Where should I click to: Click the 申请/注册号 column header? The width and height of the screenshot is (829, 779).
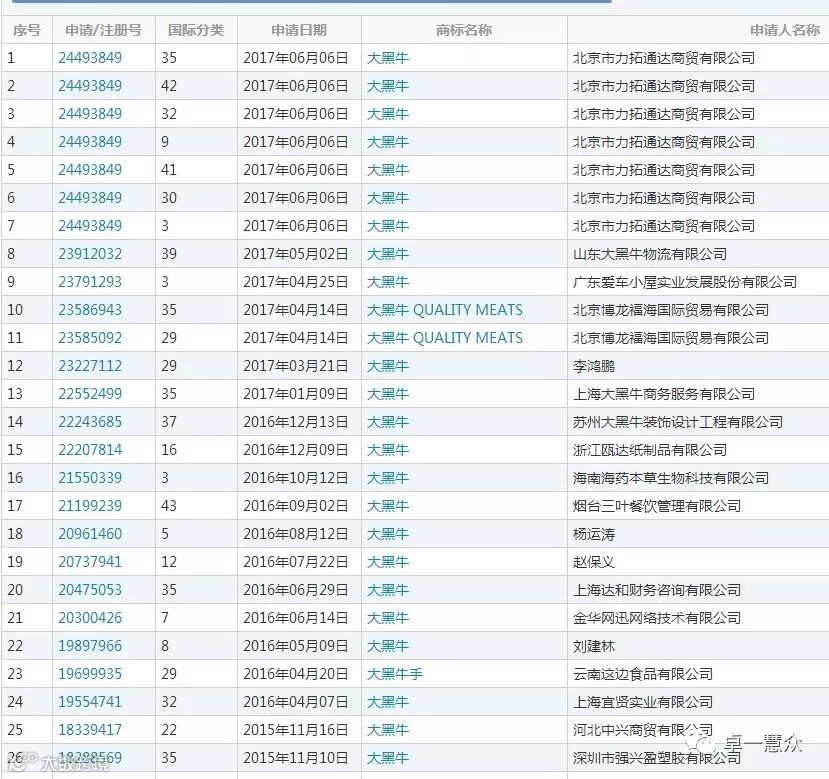click(x=104, y=30)
